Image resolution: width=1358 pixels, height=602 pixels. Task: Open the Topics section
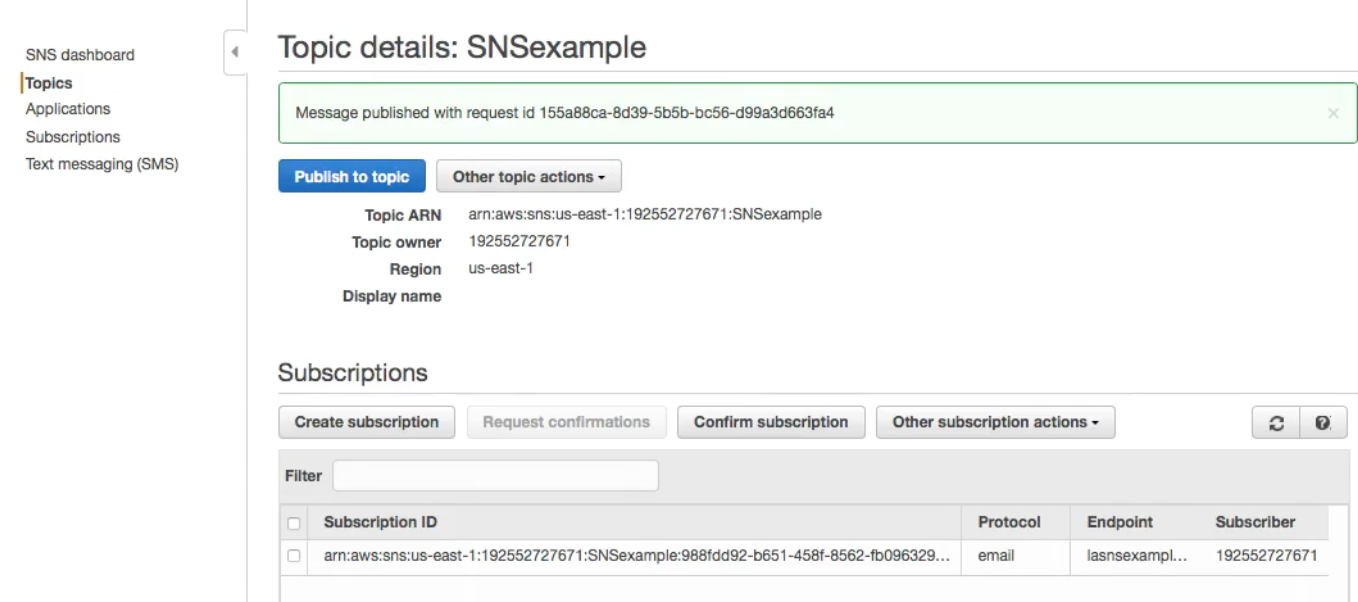49,83
